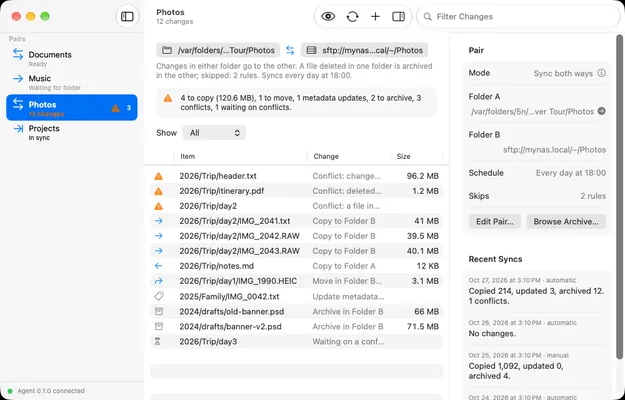Select the Photos pair in the sidebar
Viewport: 625px width, 400px height.
pyautogui.click(x=72, y=108)
